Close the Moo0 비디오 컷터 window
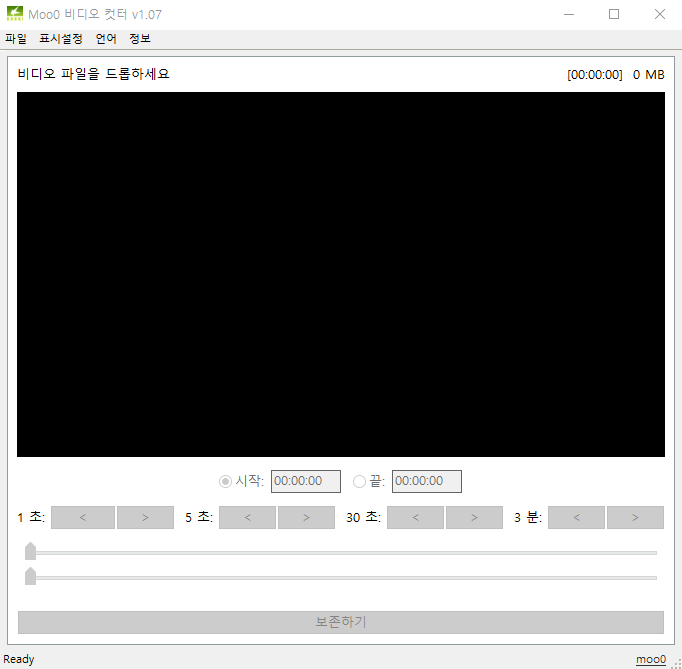 click(659, 14)
